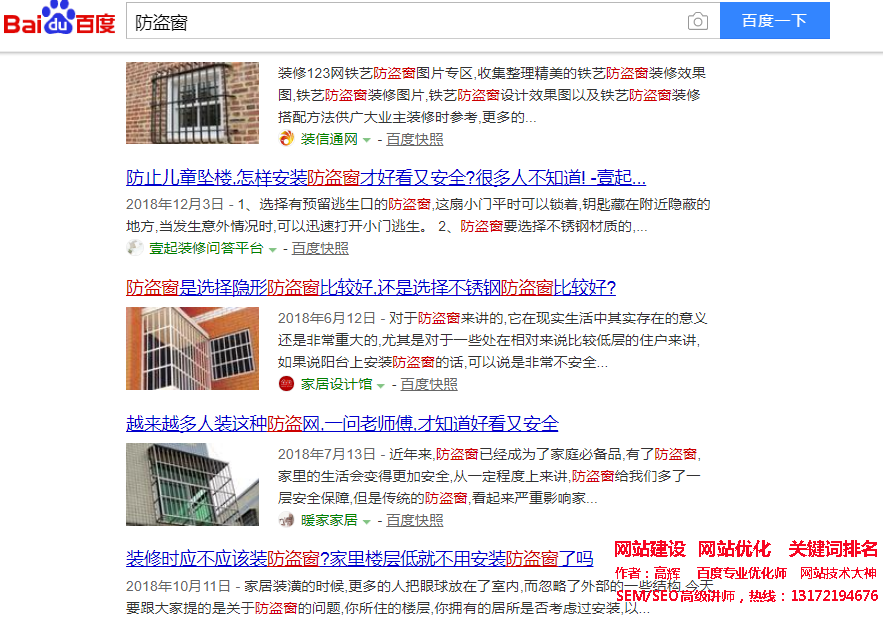This screenshot has height=618, width=883.
Task: Expand dropdown arrow beside 壹起装修问答平台
Action: (x=272, y=249)
